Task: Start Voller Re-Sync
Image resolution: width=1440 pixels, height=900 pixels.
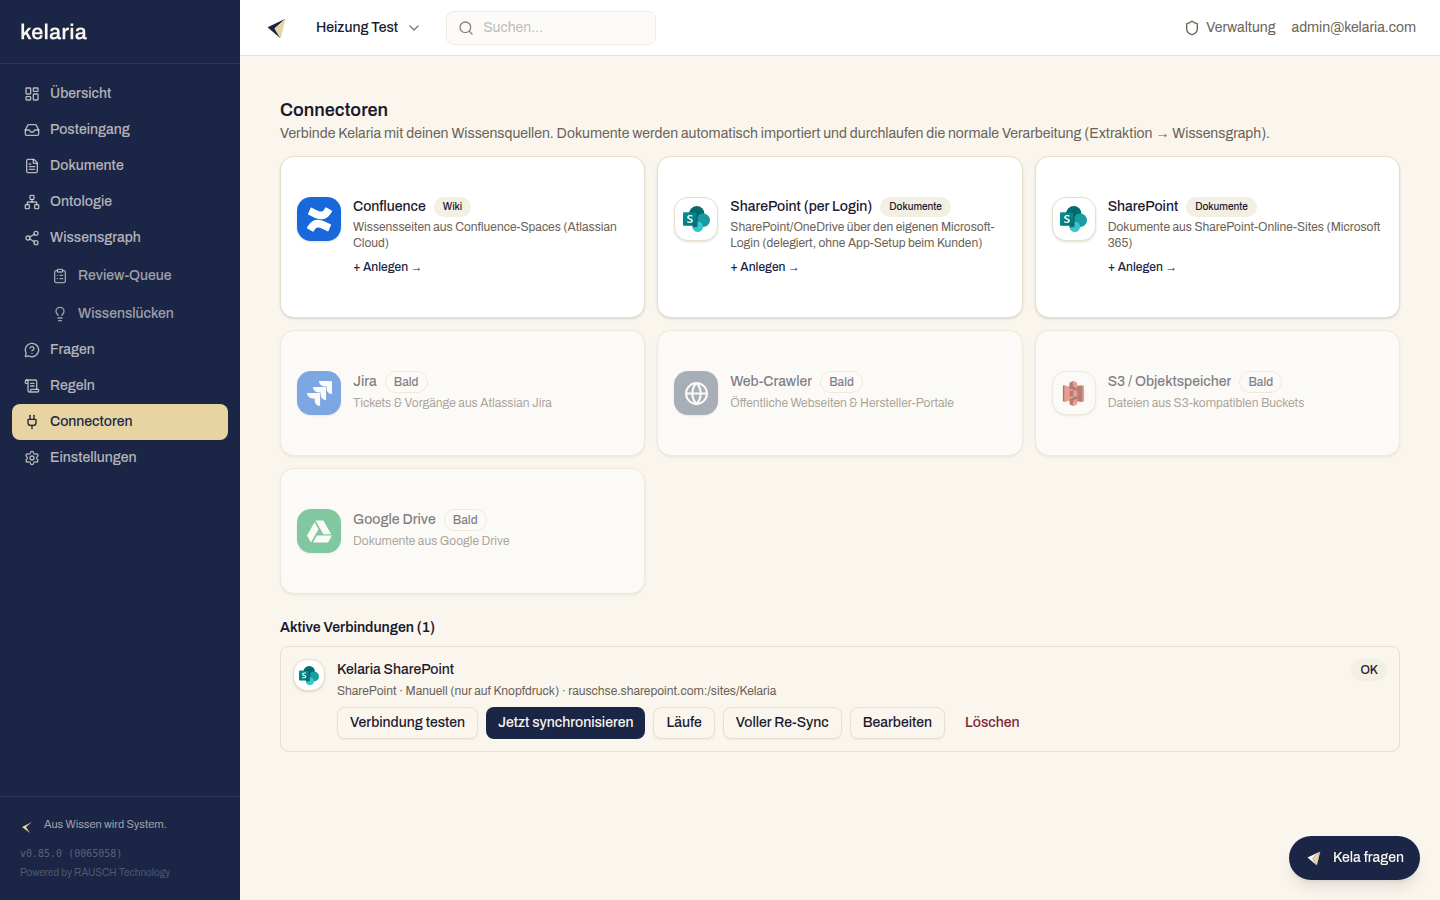Action: [x=782, y=723]
